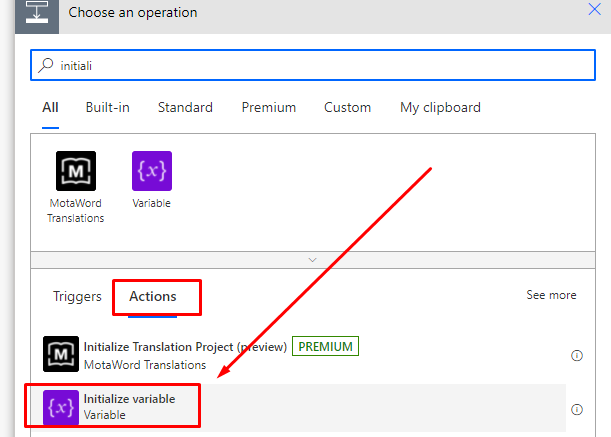This screenshot has width=611, height=437.
Task: Click the MotaWord Translations connector icon
Action: tap(76, 171)
